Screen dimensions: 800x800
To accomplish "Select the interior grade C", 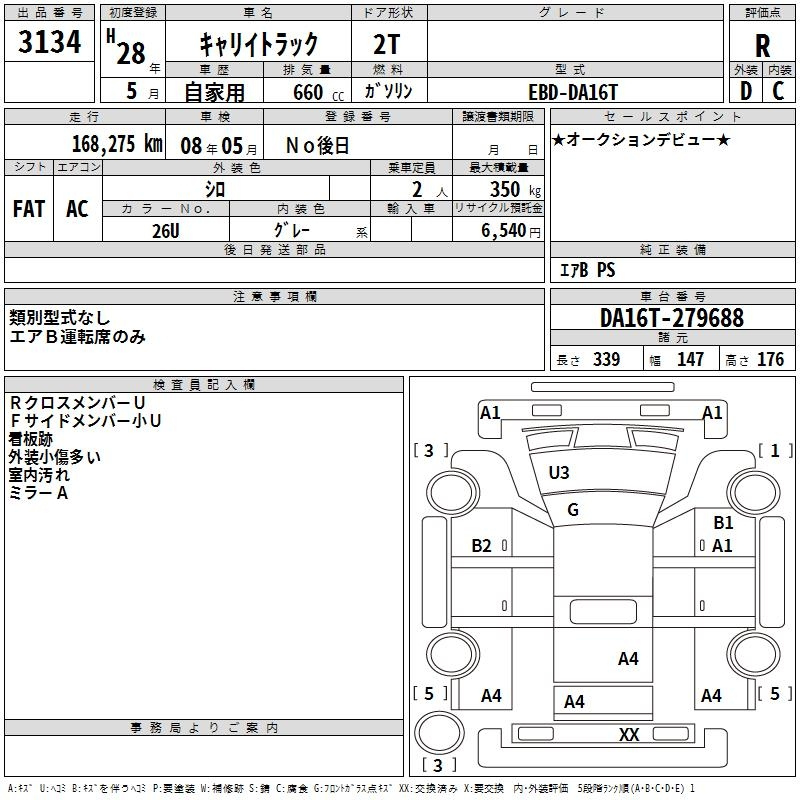I will click(x=778, y=91).
